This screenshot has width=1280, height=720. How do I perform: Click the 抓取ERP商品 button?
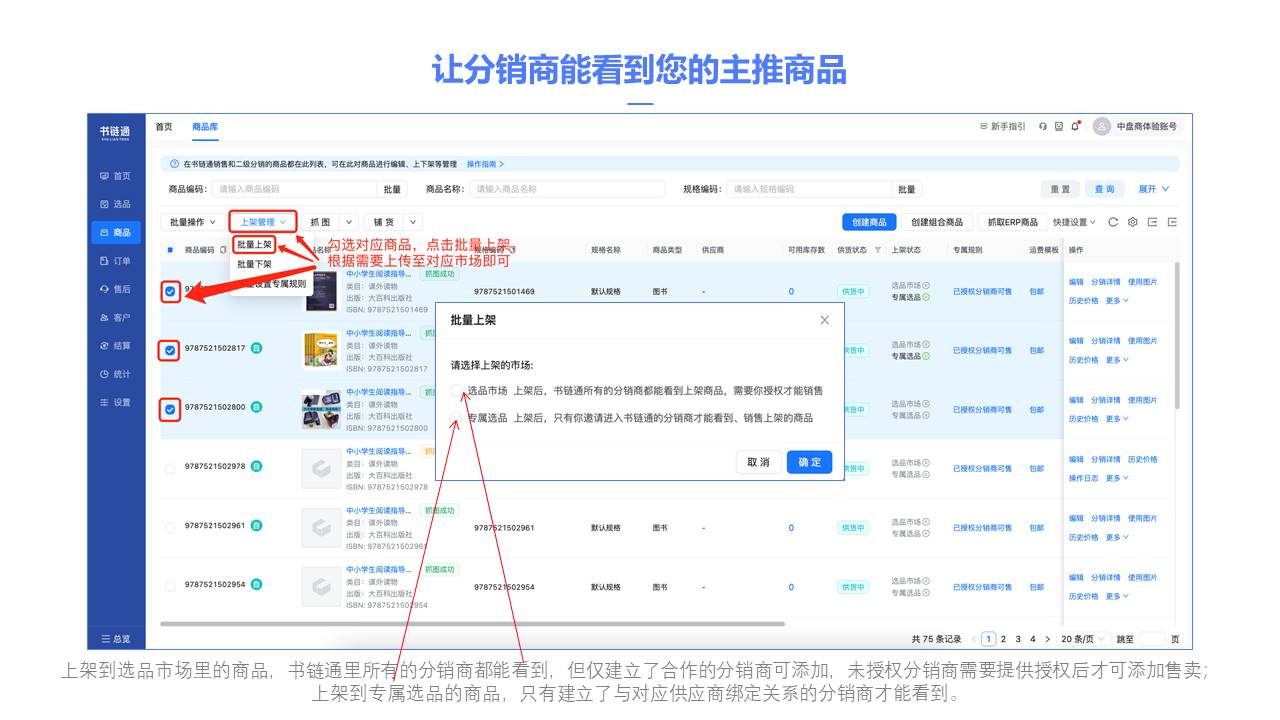point(1012,222)
